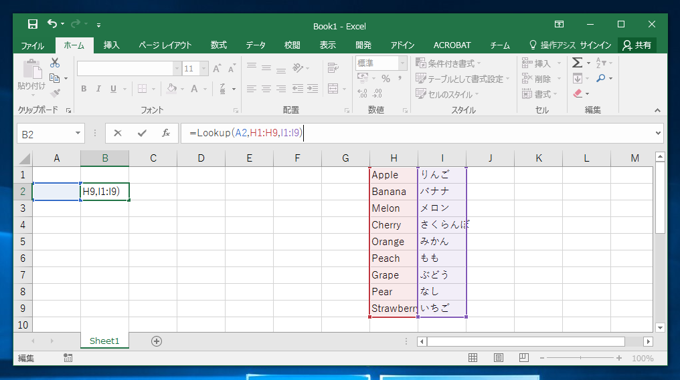The height and width of the screenshot is (380, 680).
Task: Open the font name dropdown
Action: pos(177,69)
